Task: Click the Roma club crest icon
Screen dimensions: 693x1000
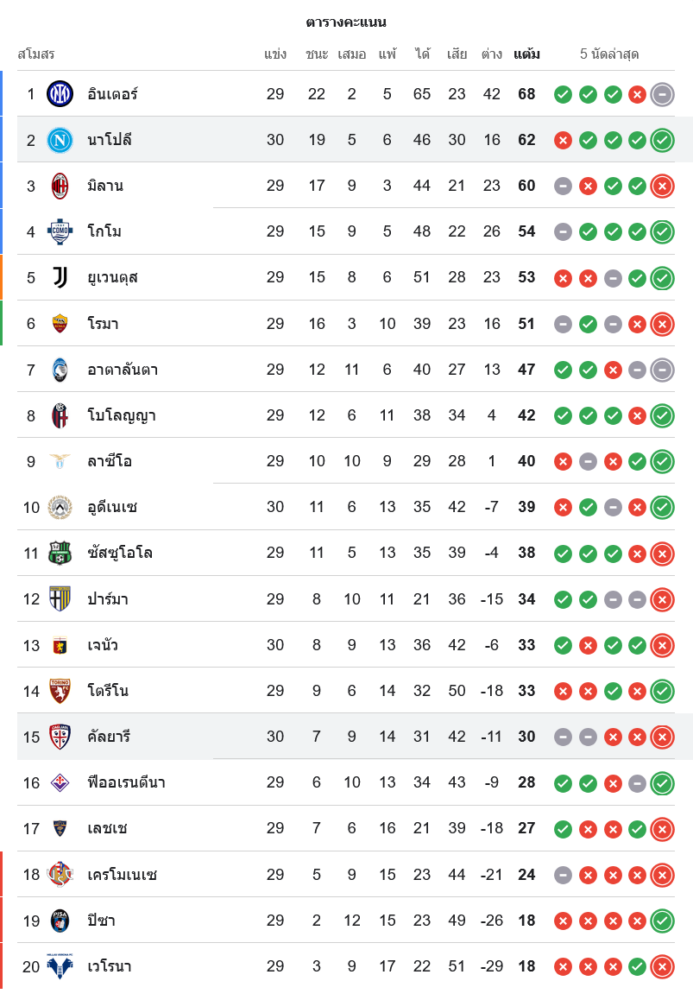Action: tap(60, 324)
